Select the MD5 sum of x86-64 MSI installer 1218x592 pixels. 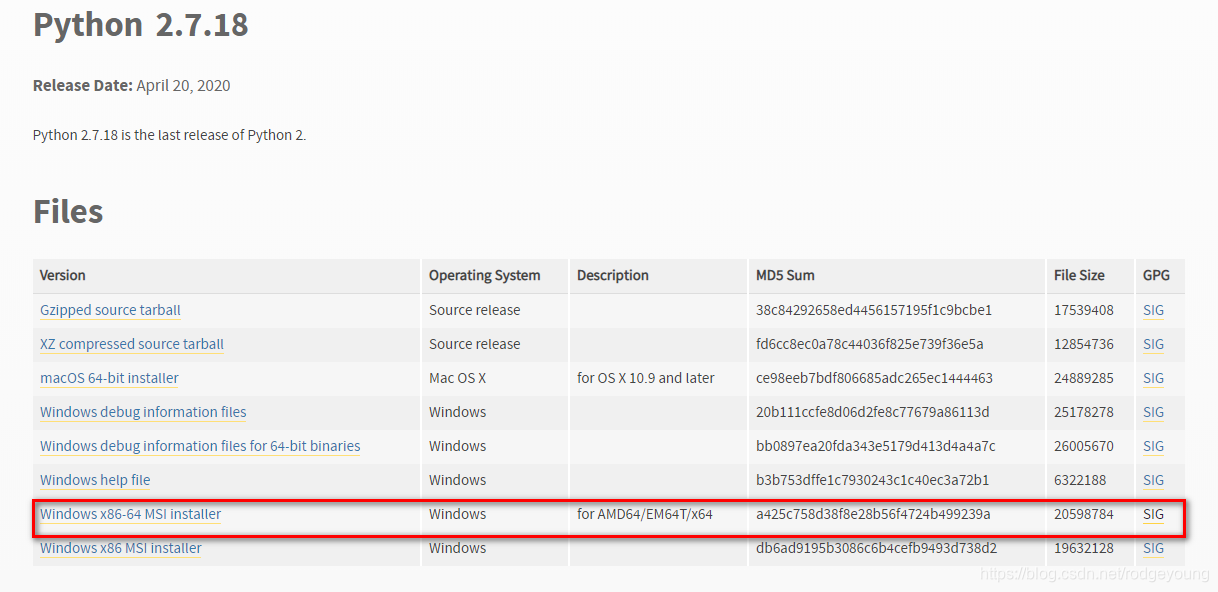click(x=873, y=514)
